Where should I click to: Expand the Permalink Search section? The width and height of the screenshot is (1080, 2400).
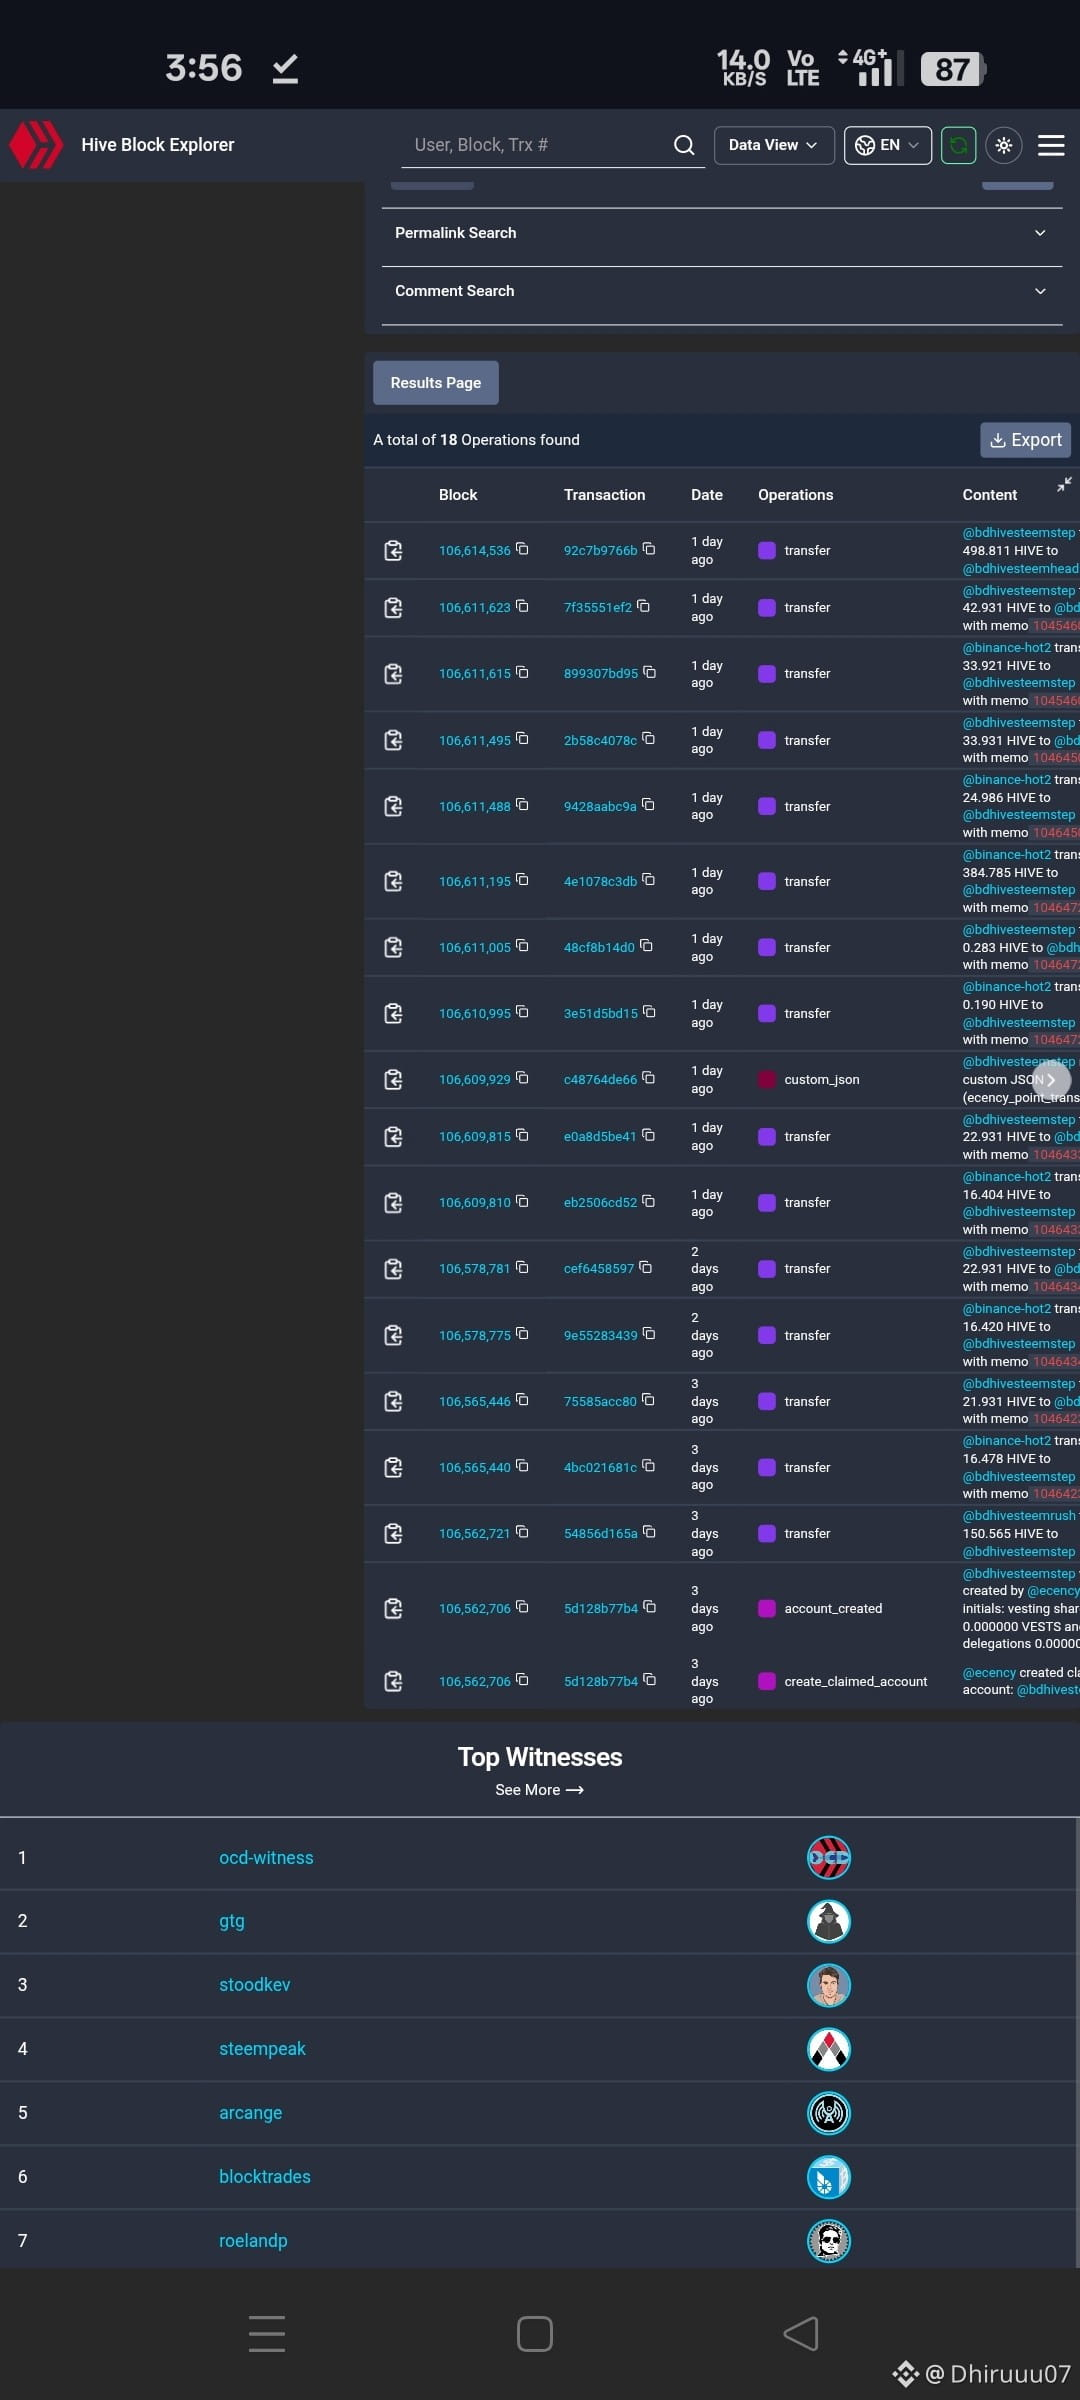point(721,233)
